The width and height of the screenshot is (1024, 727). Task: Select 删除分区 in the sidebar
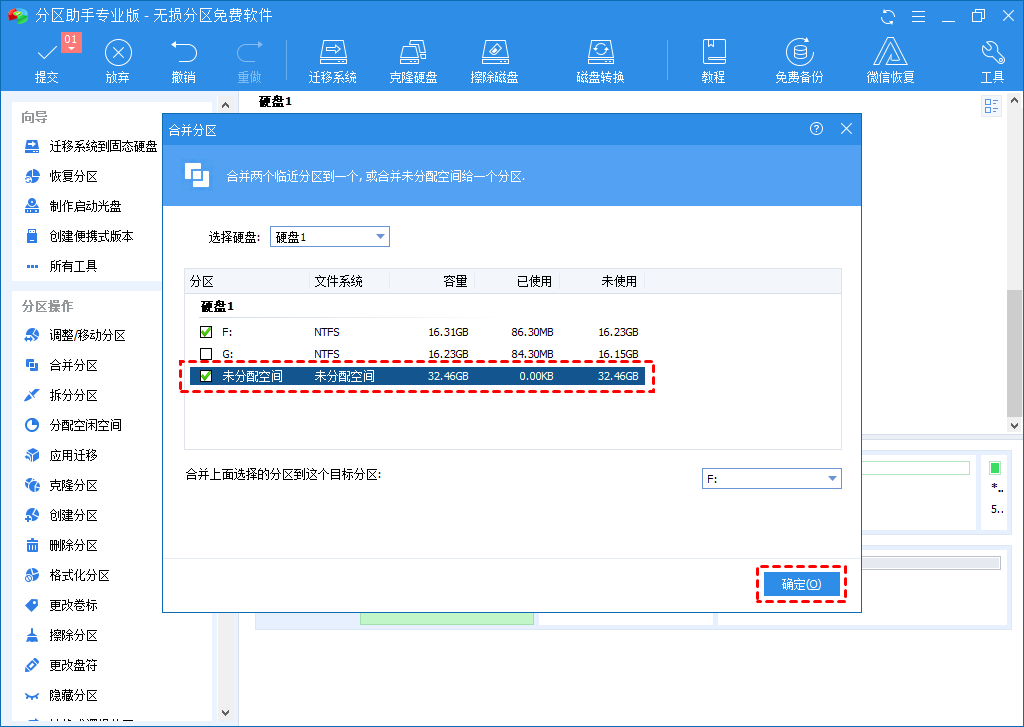[73, 545]
